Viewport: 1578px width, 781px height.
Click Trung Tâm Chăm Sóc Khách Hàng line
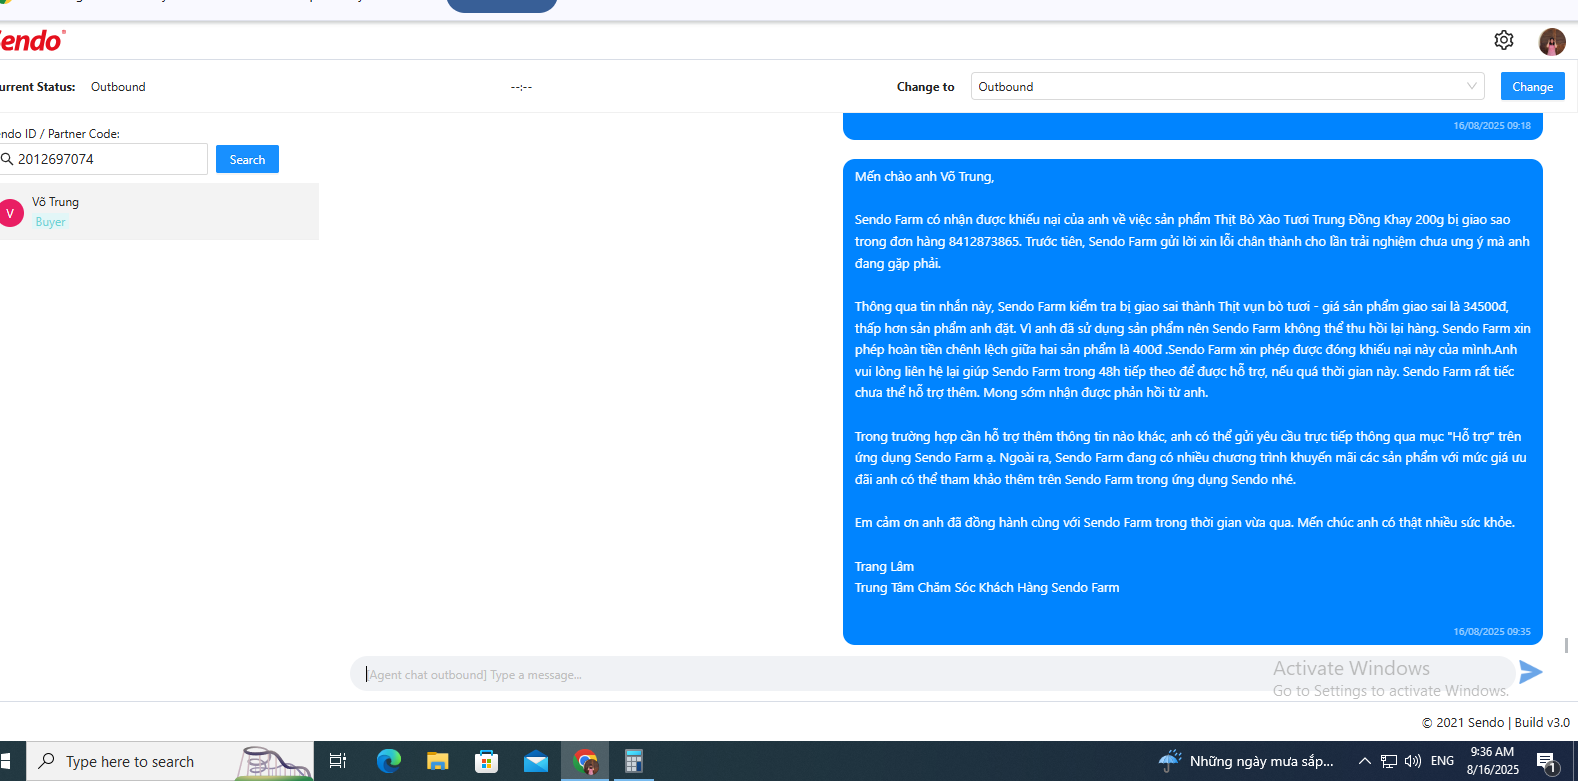987,588
